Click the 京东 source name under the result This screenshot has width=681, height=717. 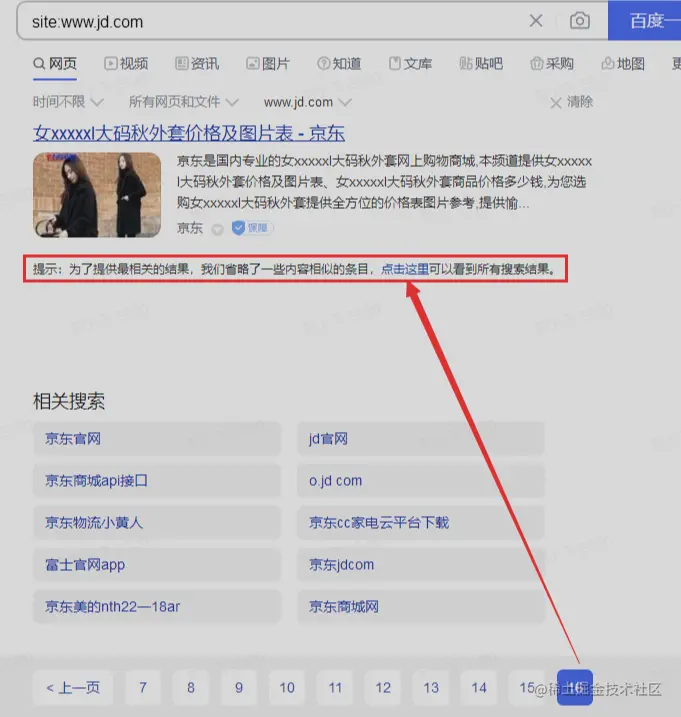coord(189,228)
